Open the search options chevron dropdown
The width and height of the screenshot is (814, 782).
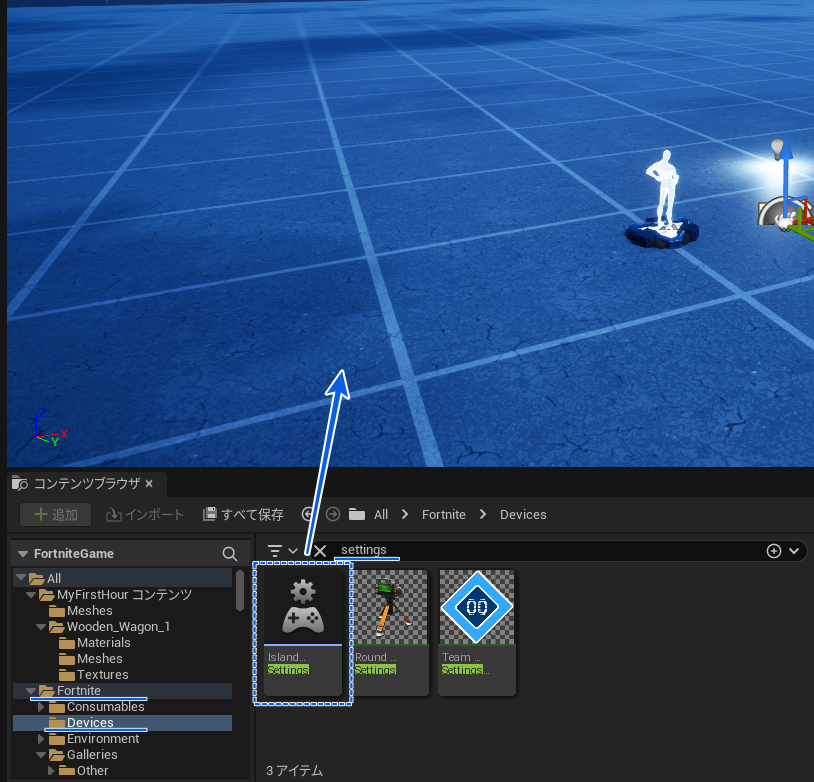(x=794, y=550)
